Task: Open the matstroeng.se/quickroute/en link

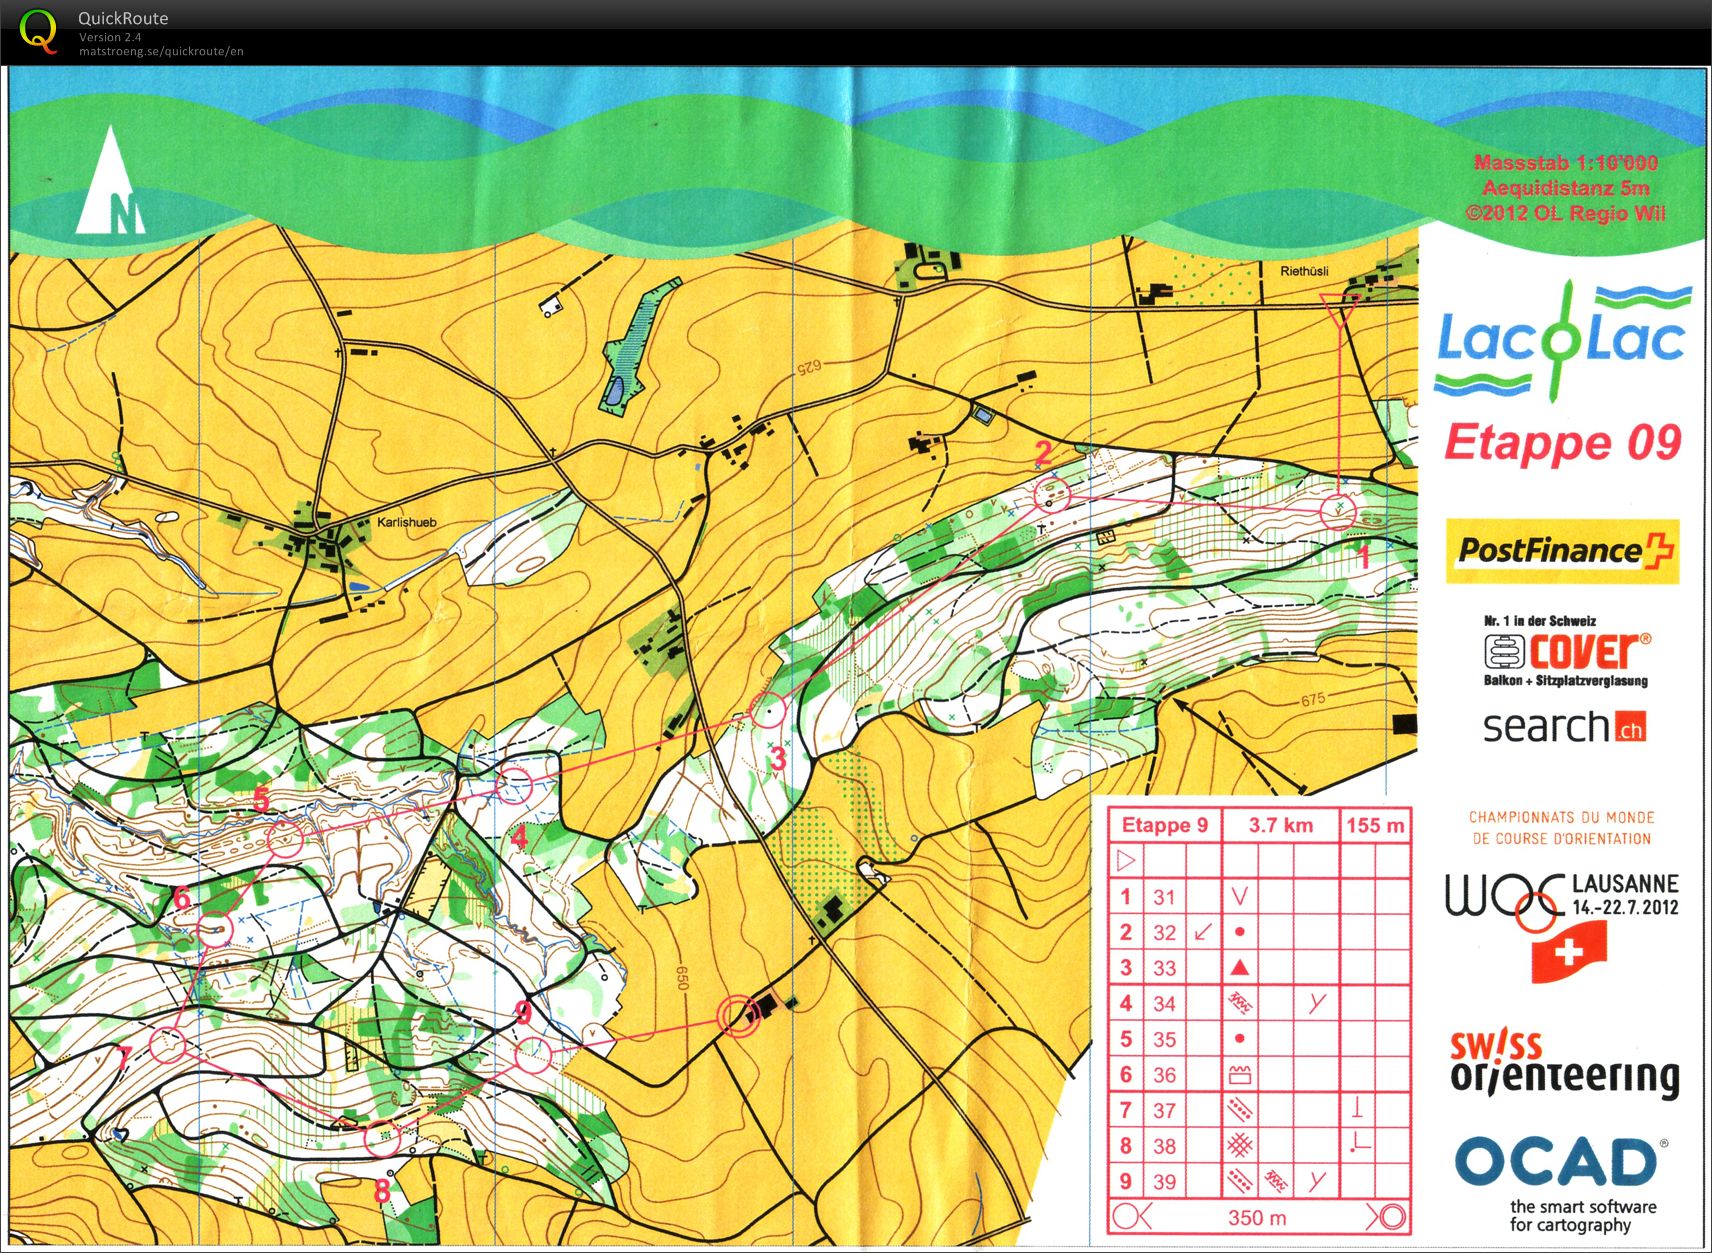Action: [x=161, y=52]
